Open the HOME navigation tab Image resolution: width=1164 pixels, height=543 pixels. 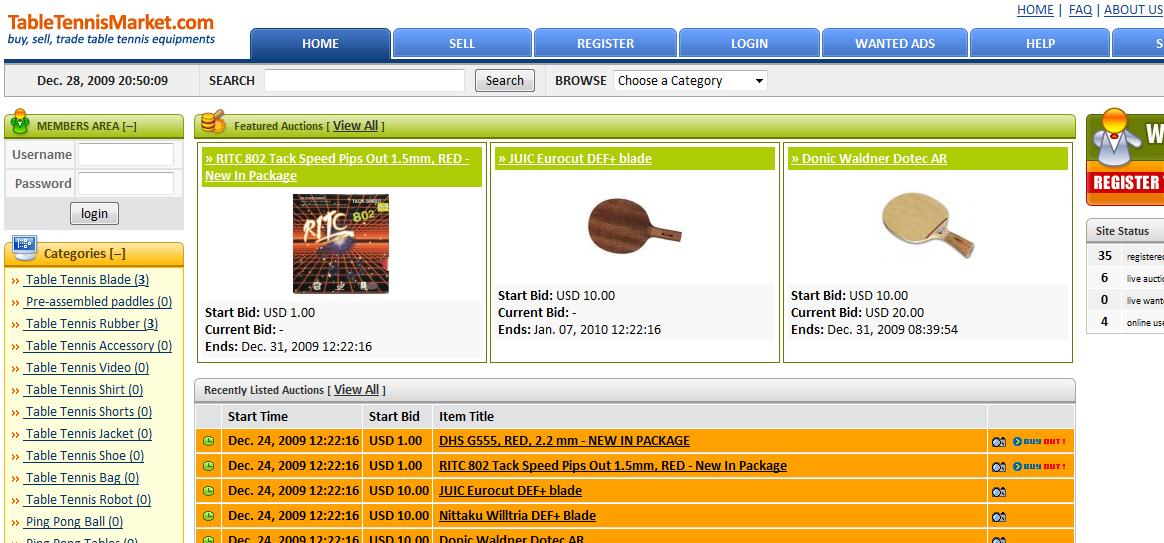tap(321, 44)
